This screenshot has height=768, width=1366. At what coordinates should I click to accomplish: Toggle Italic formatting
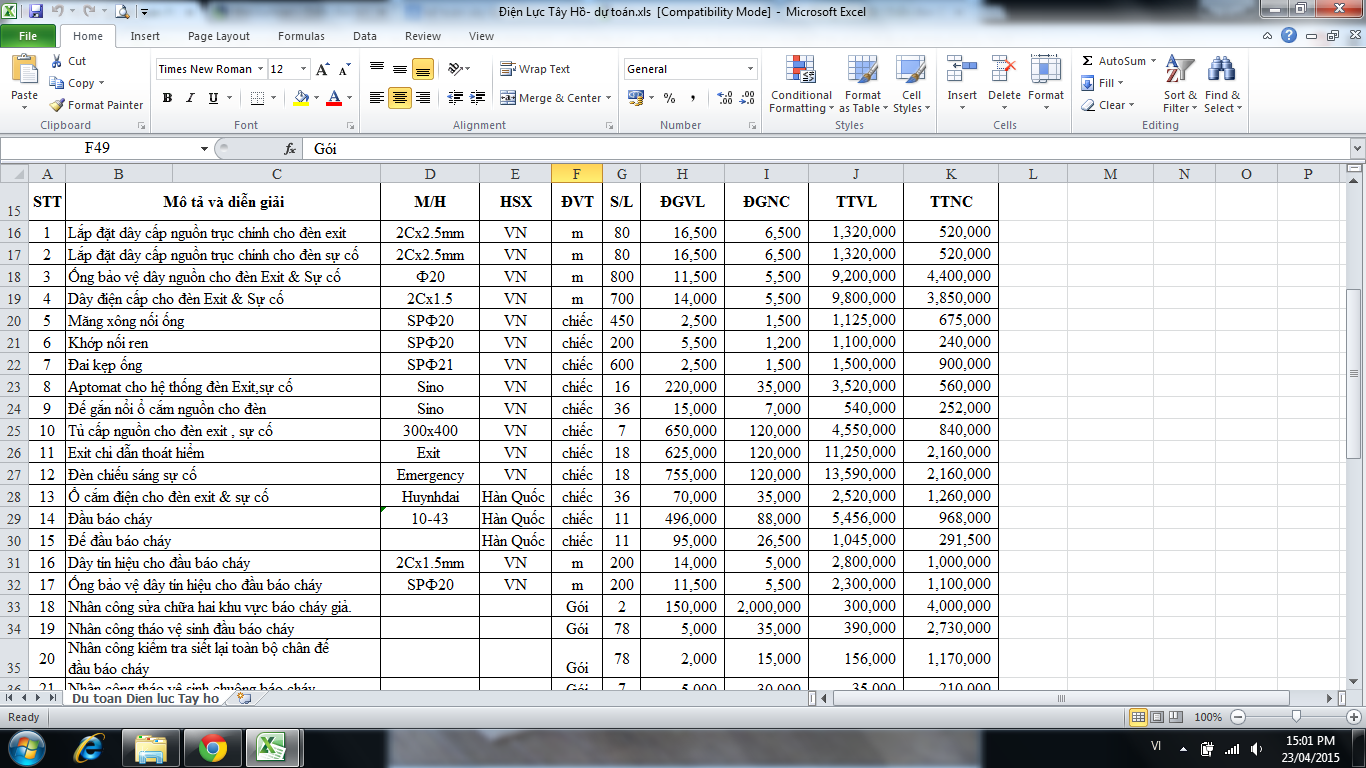pos(190,98)
